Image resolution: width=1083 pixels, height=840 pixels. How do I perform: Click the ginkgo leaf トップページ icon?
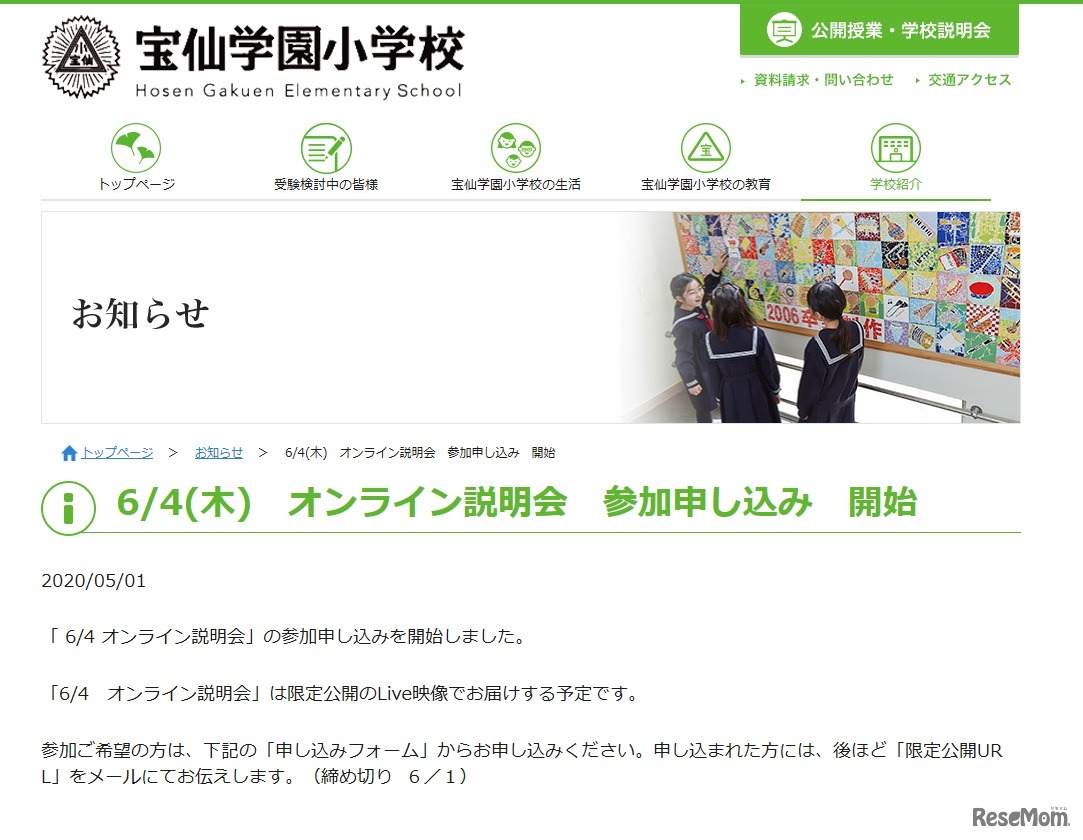coord(136,148)
